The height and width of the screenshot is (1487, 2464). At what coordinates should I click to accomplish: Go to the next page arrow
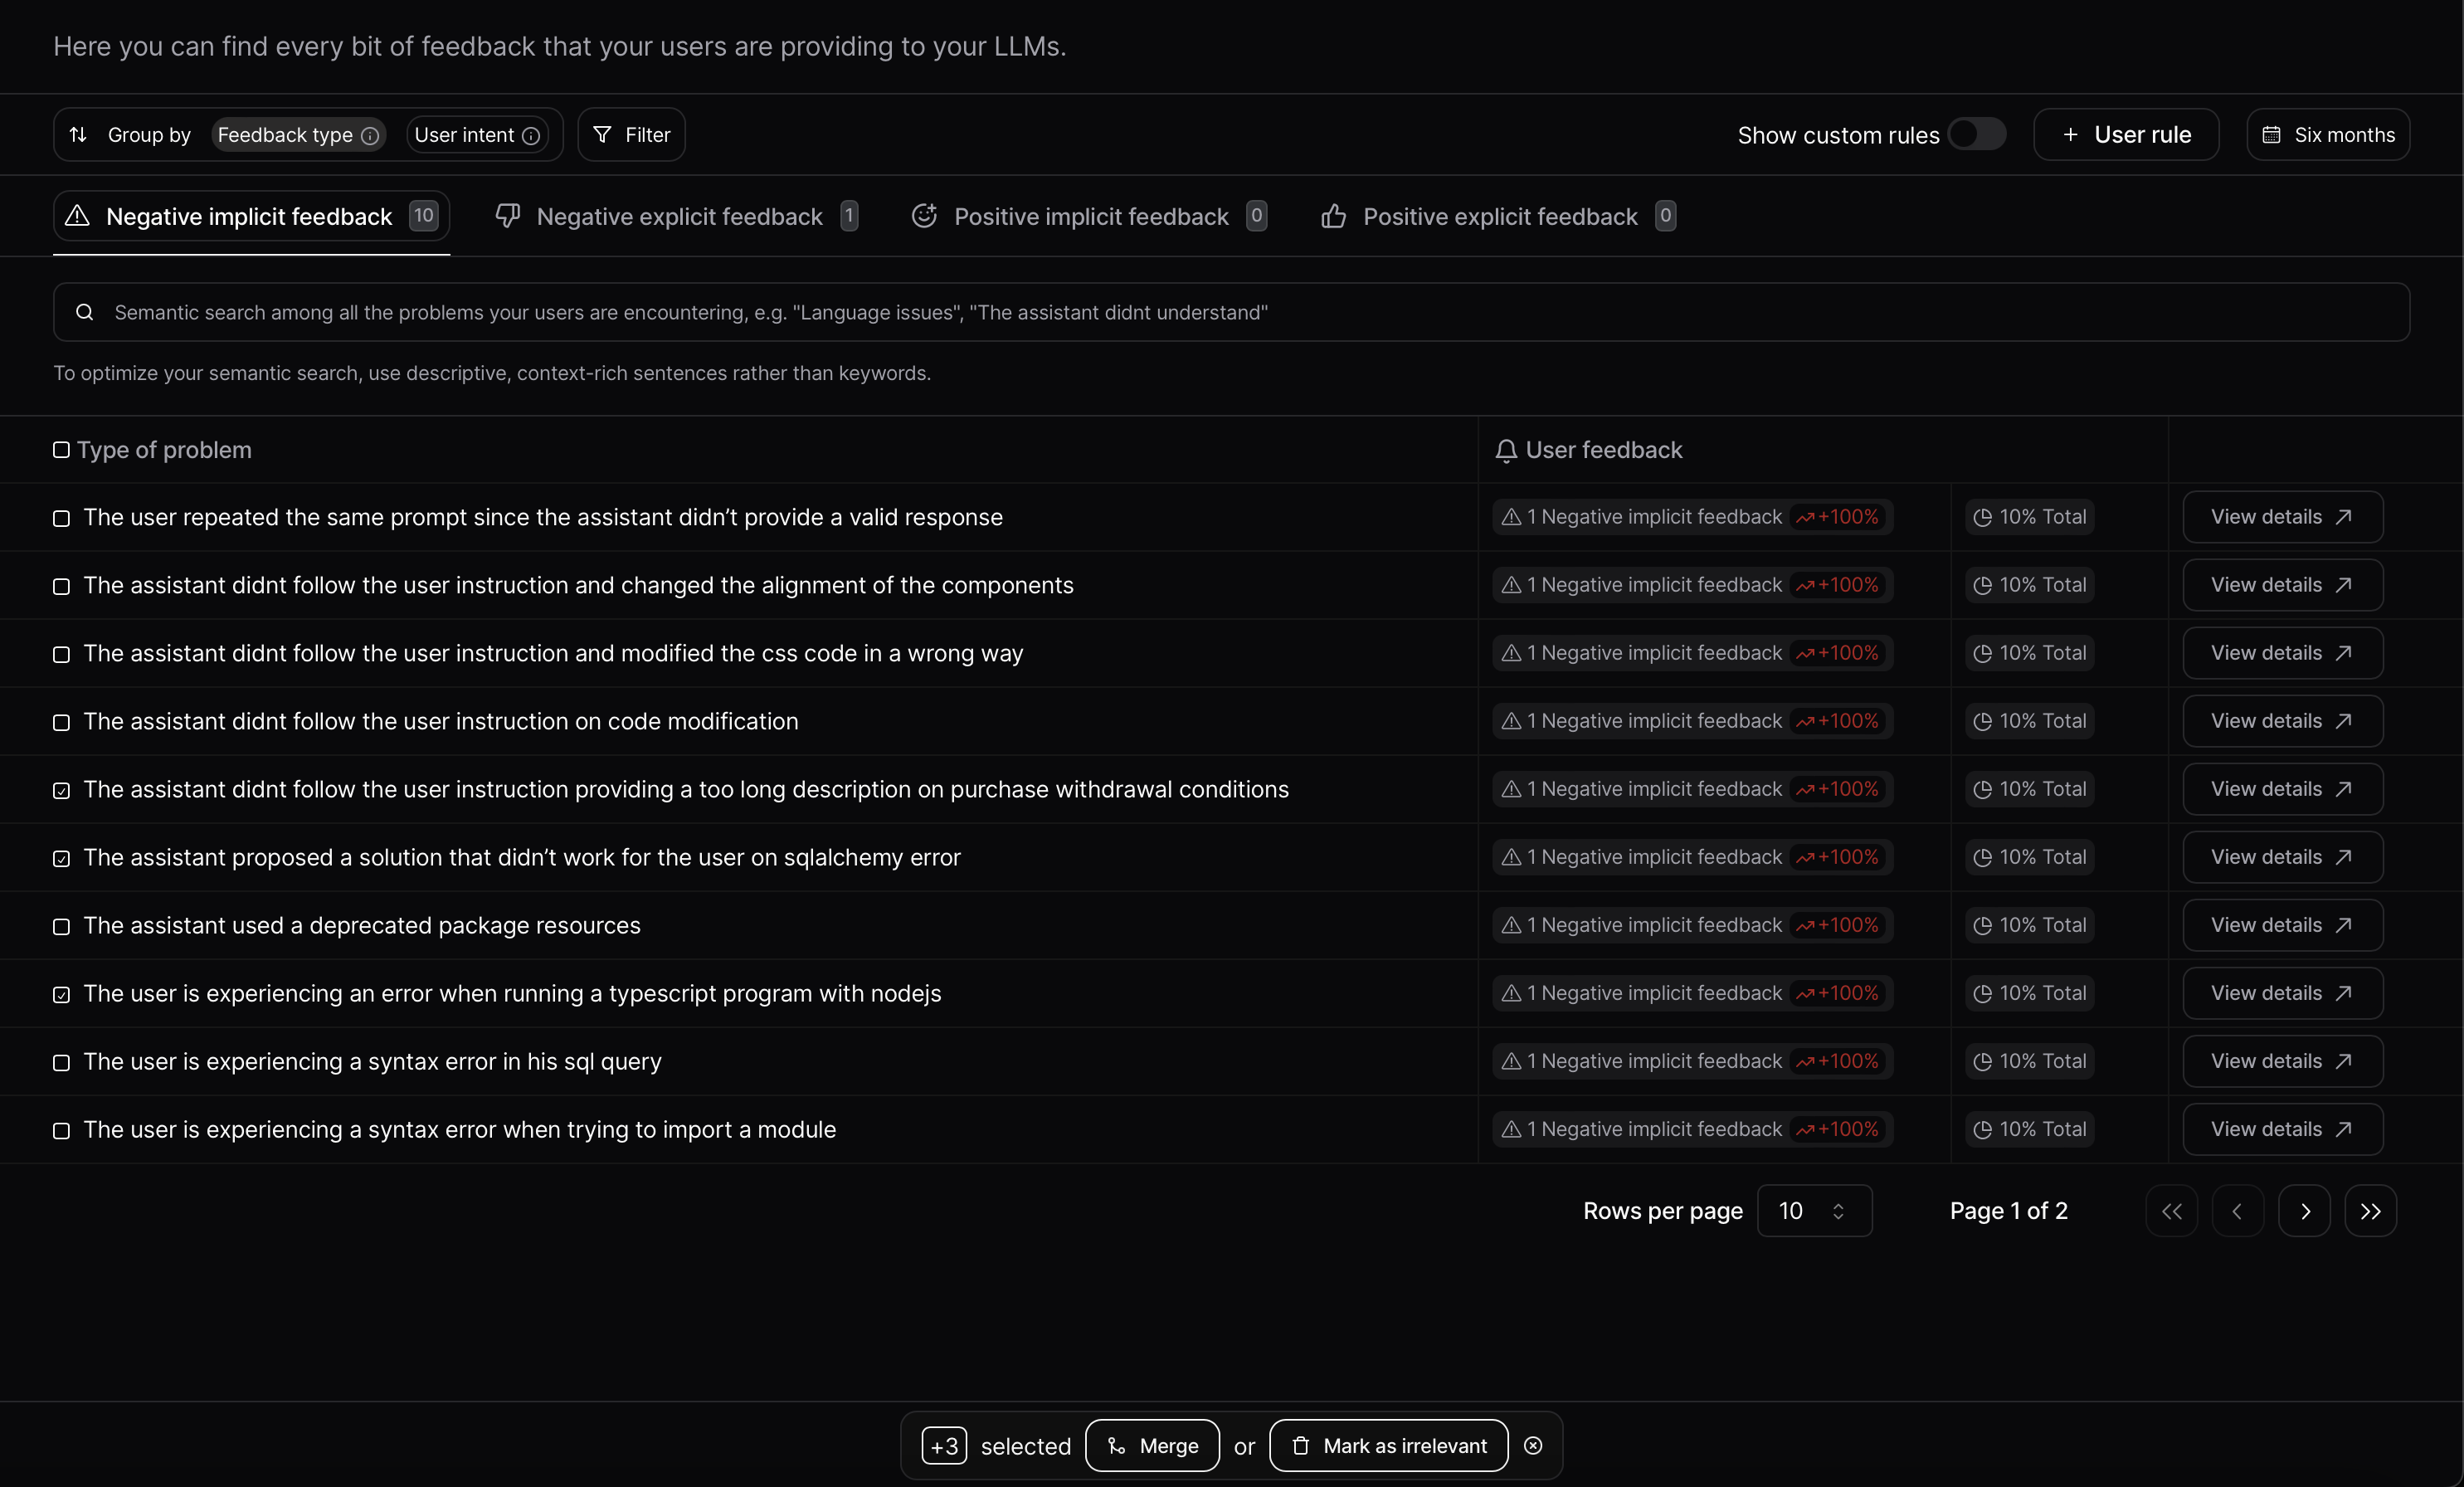pos(2304,1211)
